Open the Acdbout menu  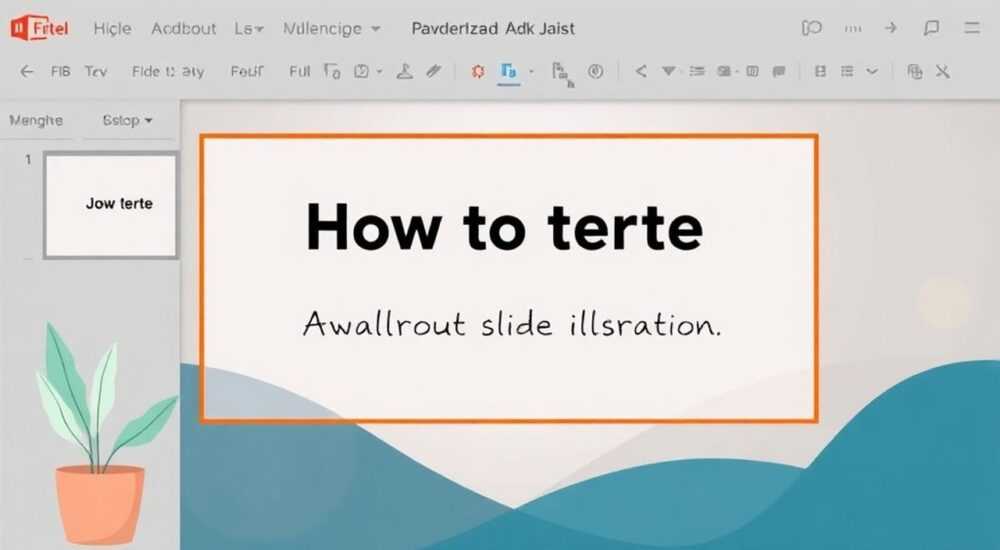click(184, 29)
